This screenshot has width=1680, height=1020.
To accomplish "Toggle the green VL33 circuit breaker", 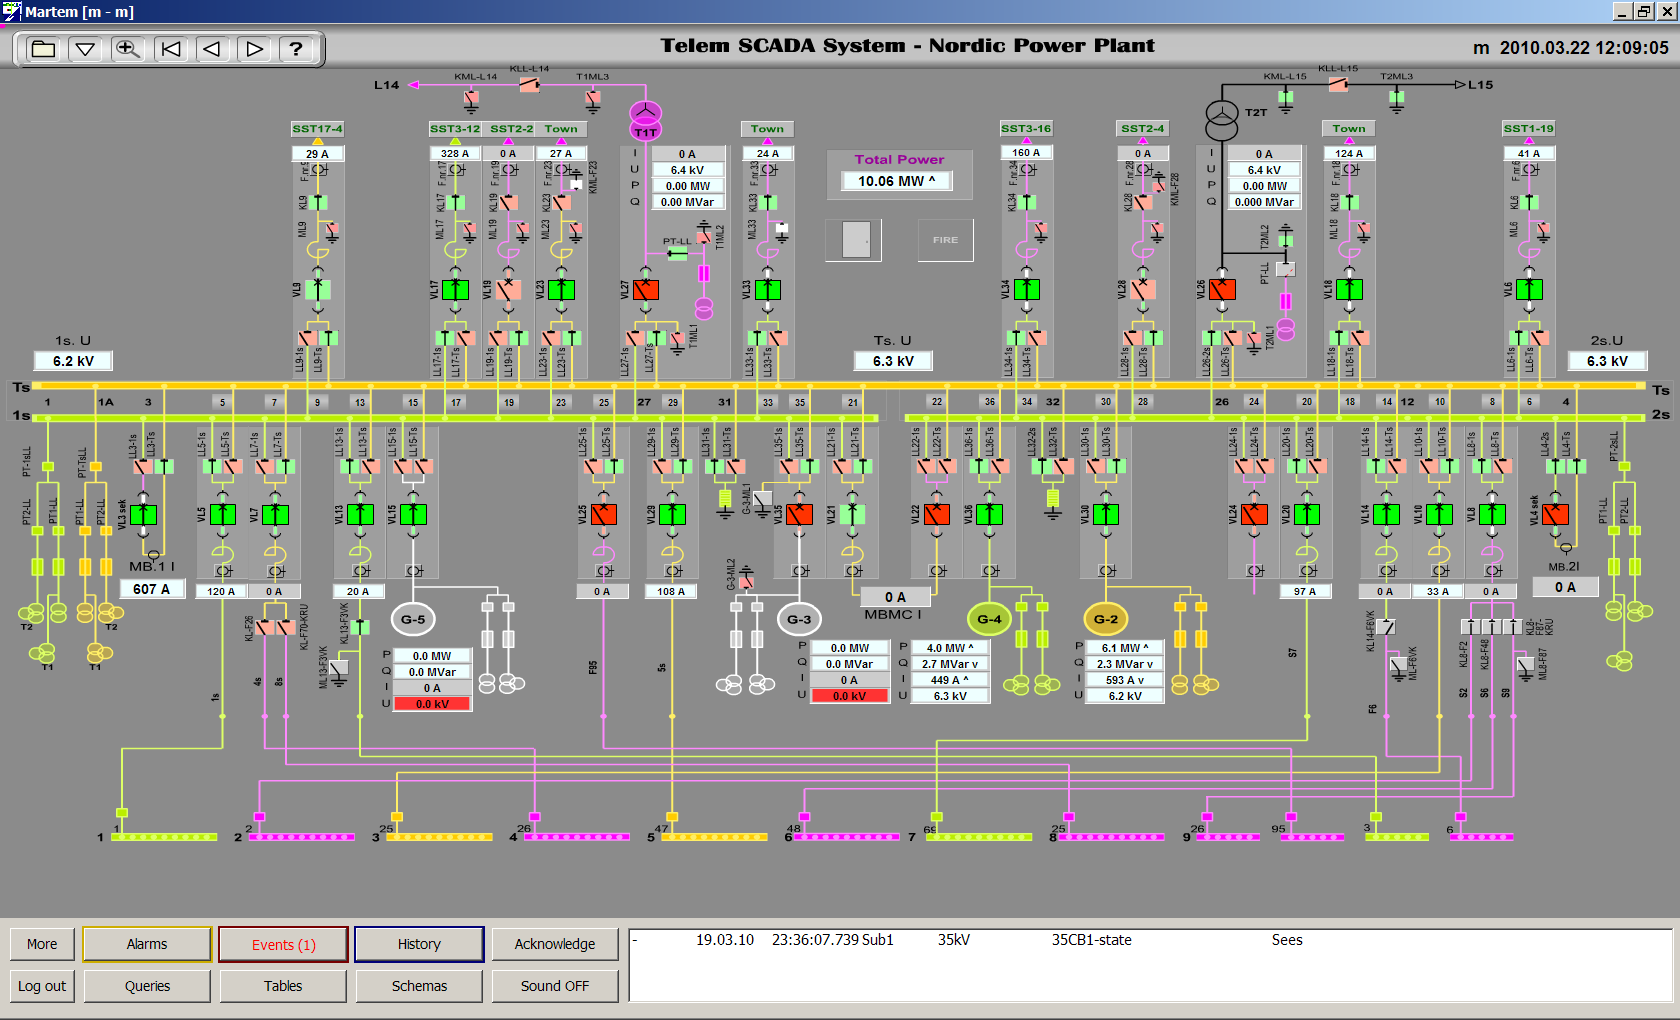I will click(767, 290).
